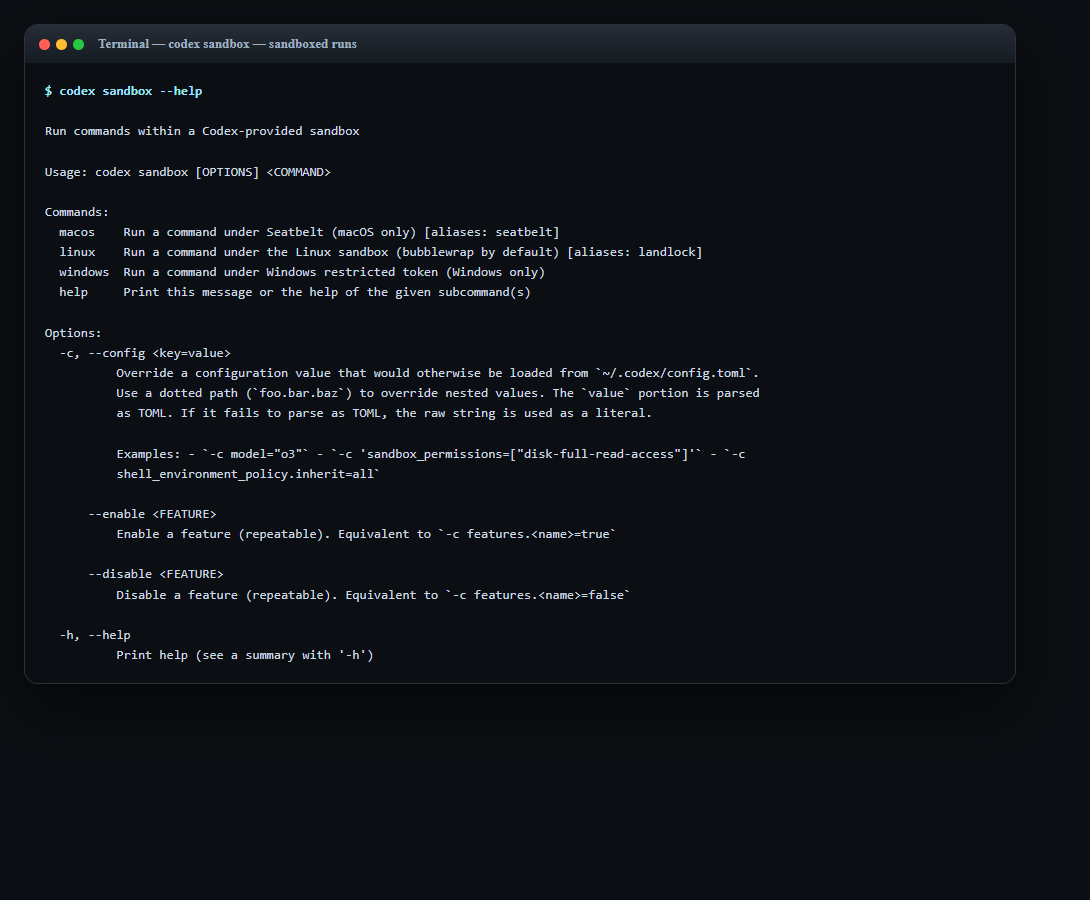Screen dimensions: 1090x900
Task: Click 'Print help (see a summary with -h)' line
Action: (245, 655)
